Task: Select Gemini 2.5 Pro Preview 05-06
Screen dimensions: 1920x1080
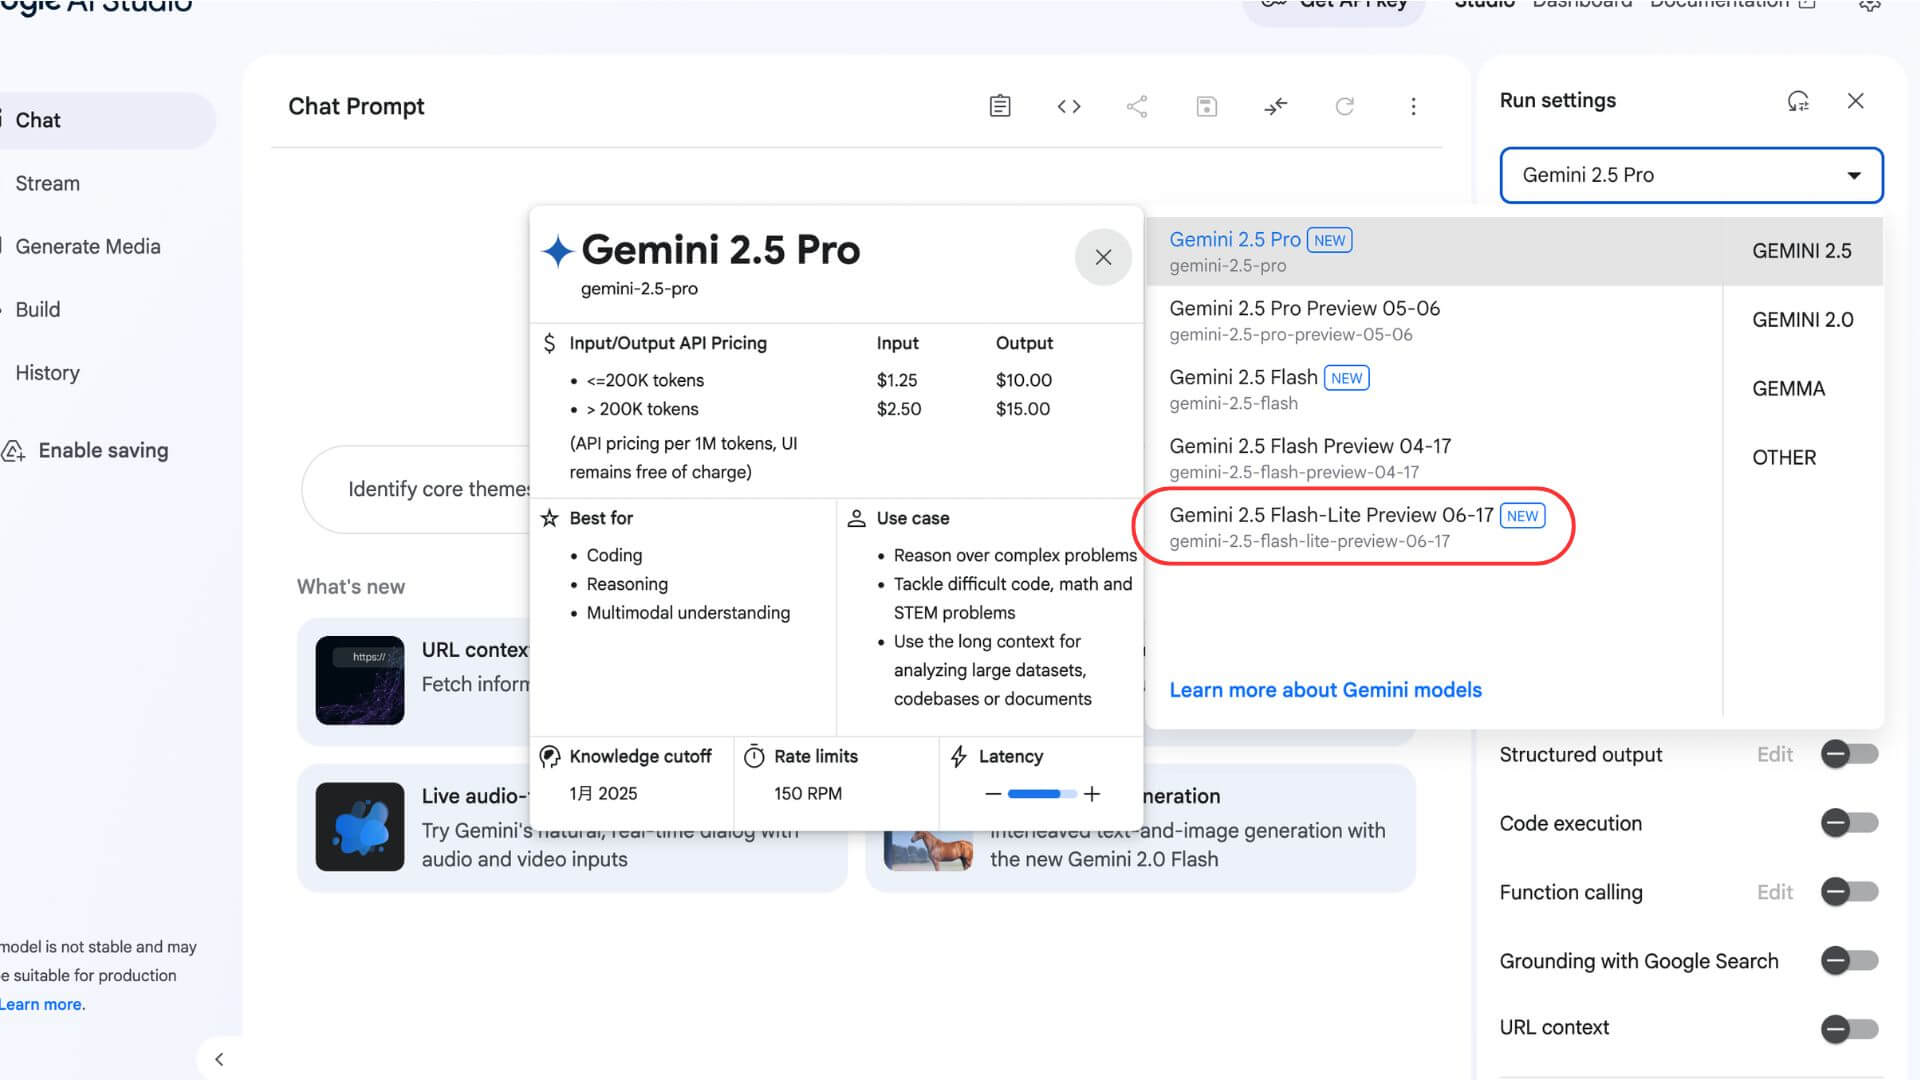Action: [1434, 320]
